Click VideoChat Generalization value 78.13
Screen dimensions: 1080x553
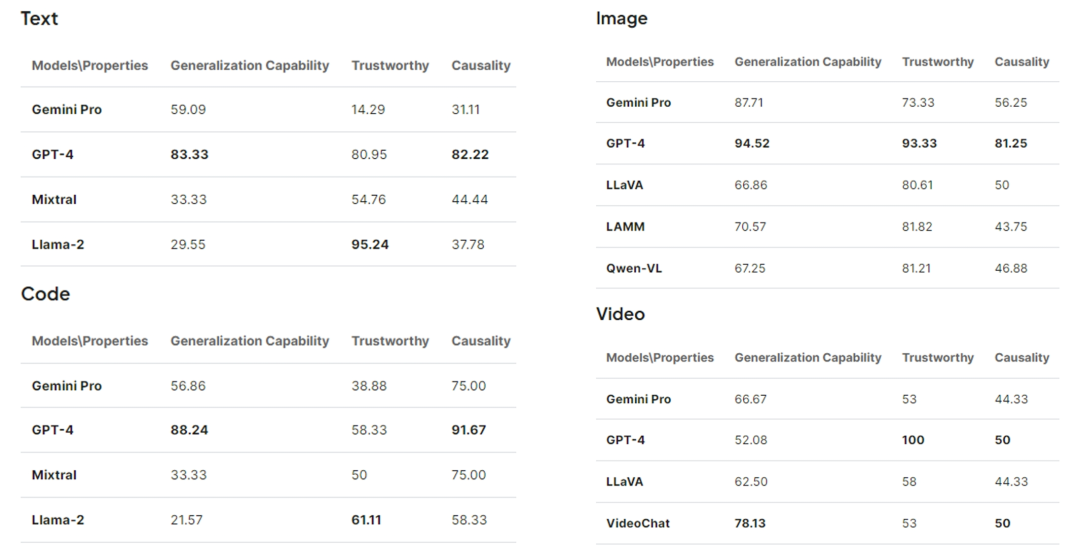click(x=749, y=523)
